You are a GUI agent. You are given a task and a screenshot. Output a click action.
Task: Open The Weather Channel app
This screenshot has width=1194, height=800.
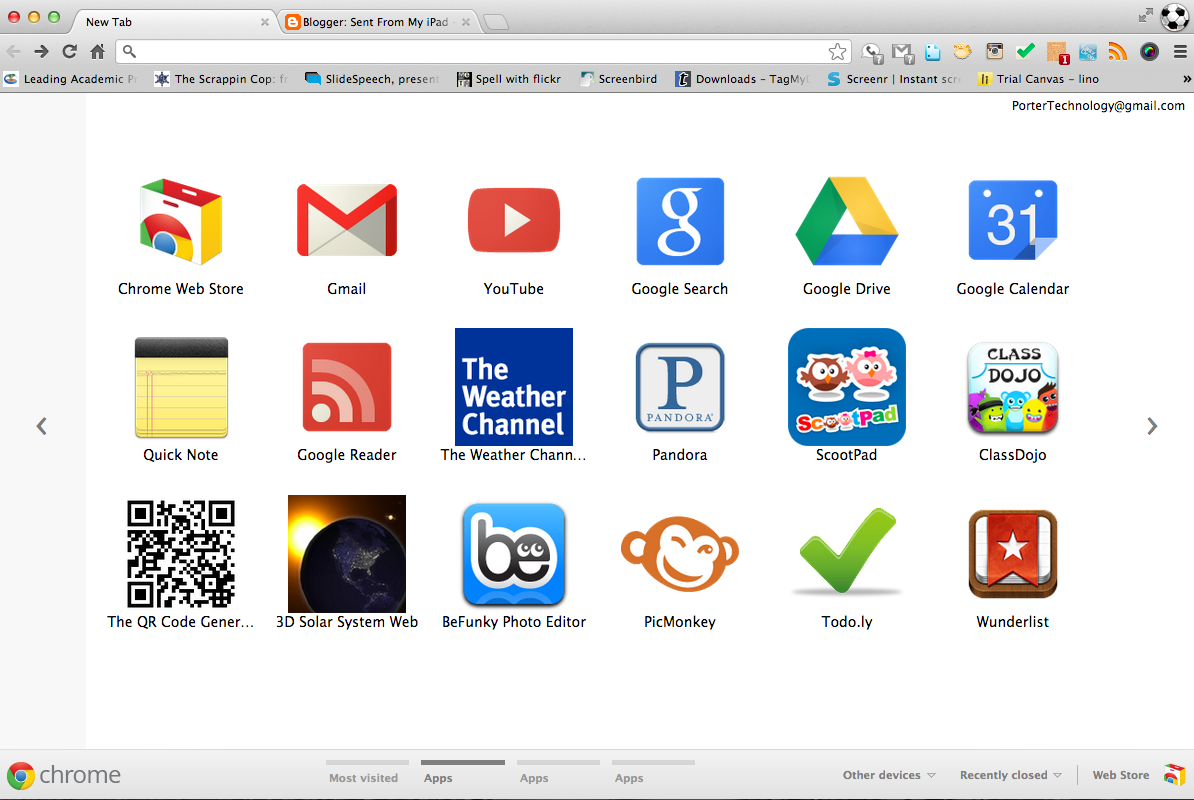click(513, 387)
